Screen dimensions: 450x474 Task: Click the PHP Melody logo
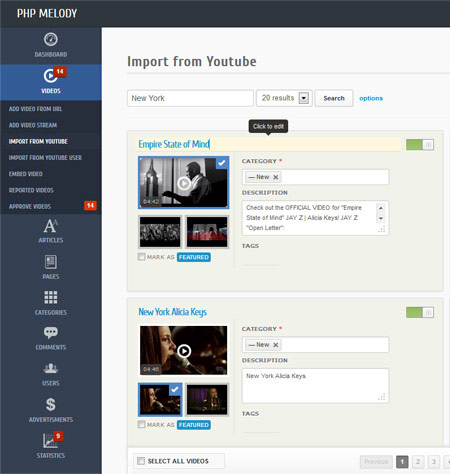click(x=47, y=13)
